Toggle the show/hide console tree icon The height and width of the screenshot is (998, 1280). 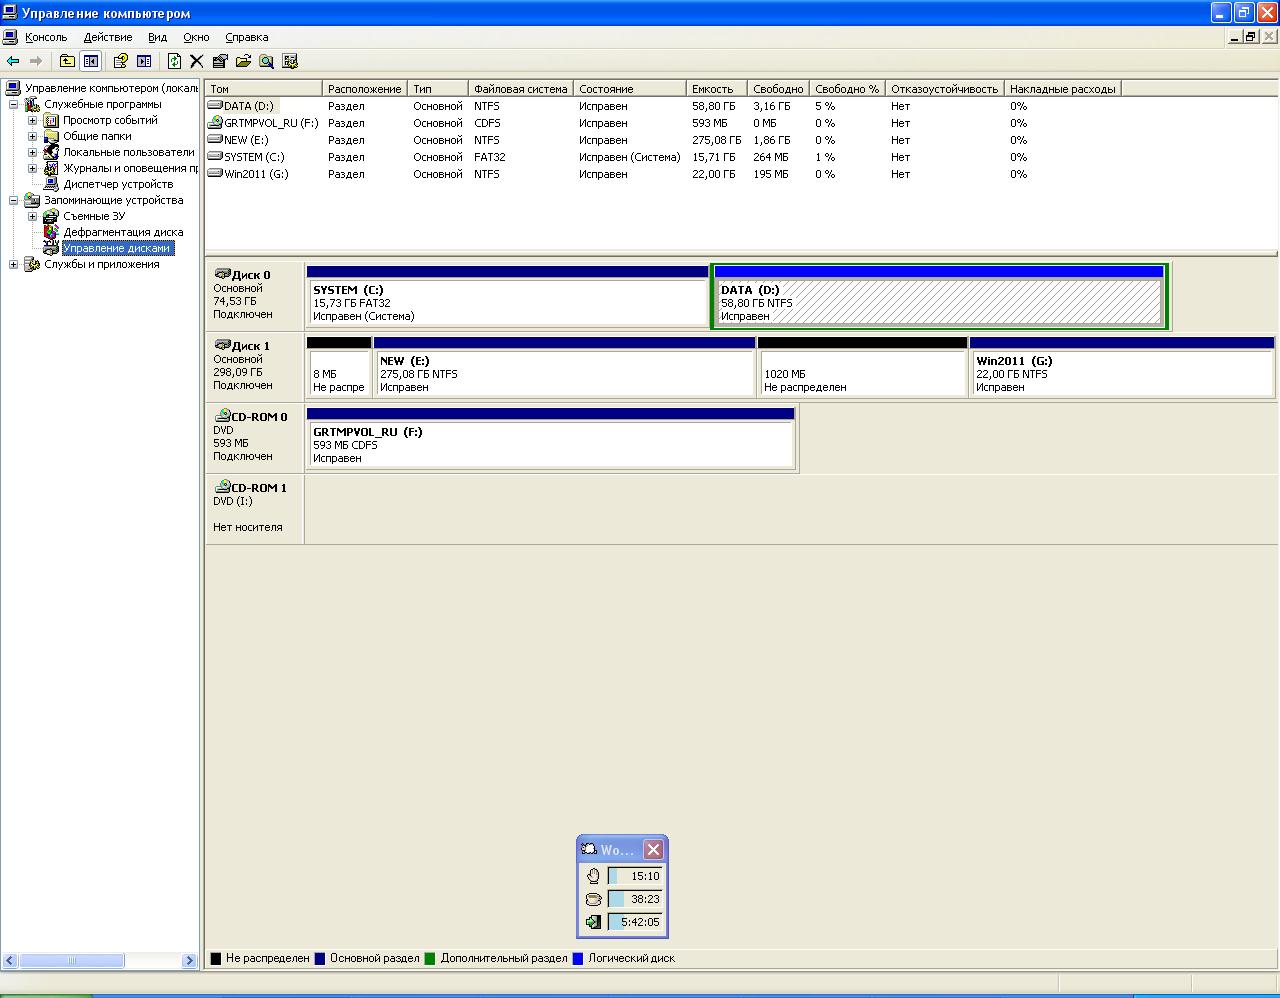(91, 61)
